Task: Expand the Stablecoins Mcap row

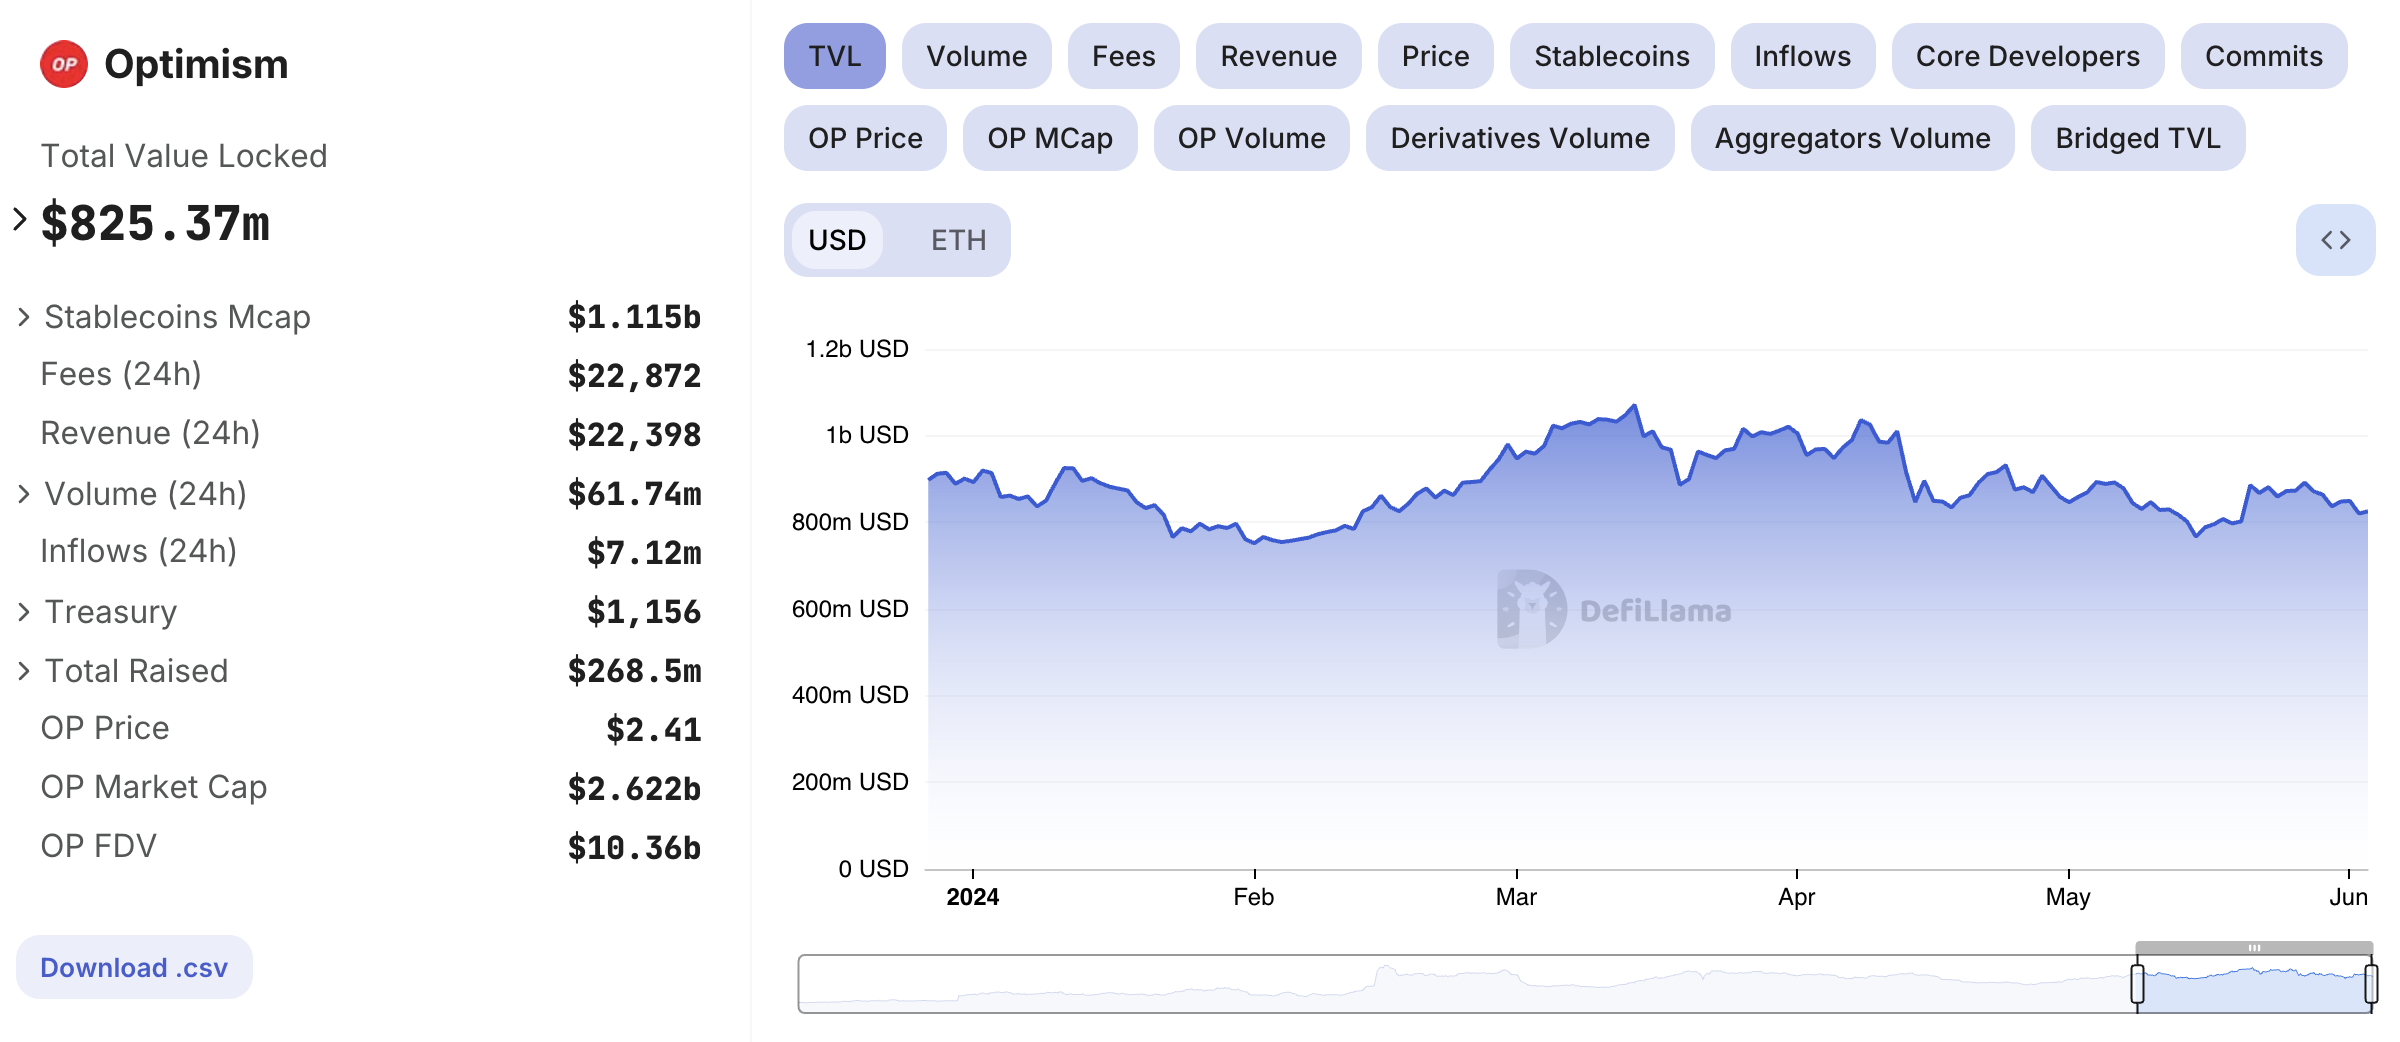Action: (24, 317)
